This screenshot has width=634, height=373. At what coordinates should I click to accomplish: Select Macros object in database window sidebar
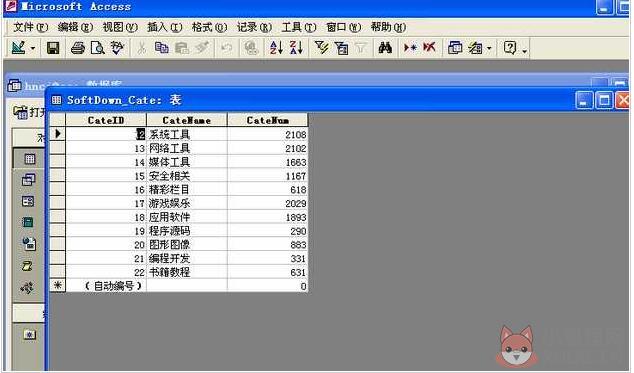27,266
